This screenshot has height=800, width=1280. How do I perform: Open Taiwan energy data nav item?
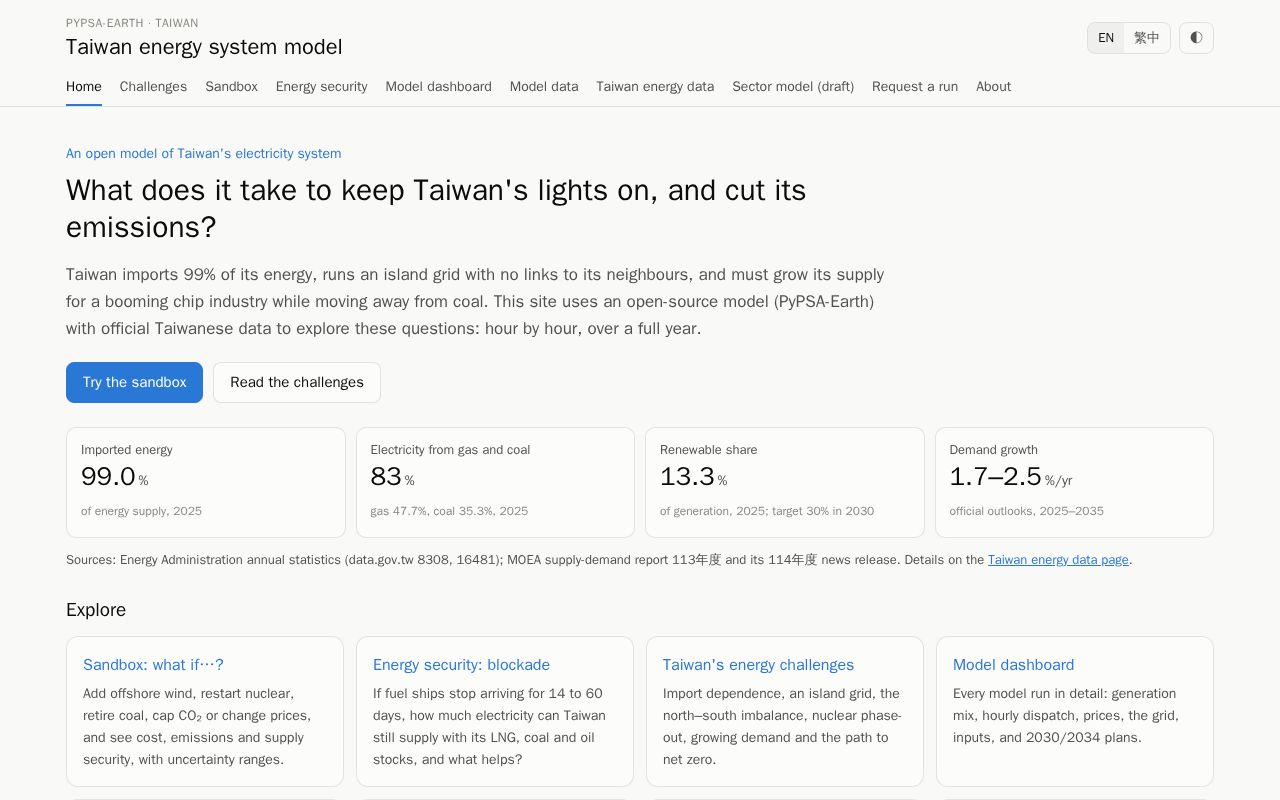(655, 87)
